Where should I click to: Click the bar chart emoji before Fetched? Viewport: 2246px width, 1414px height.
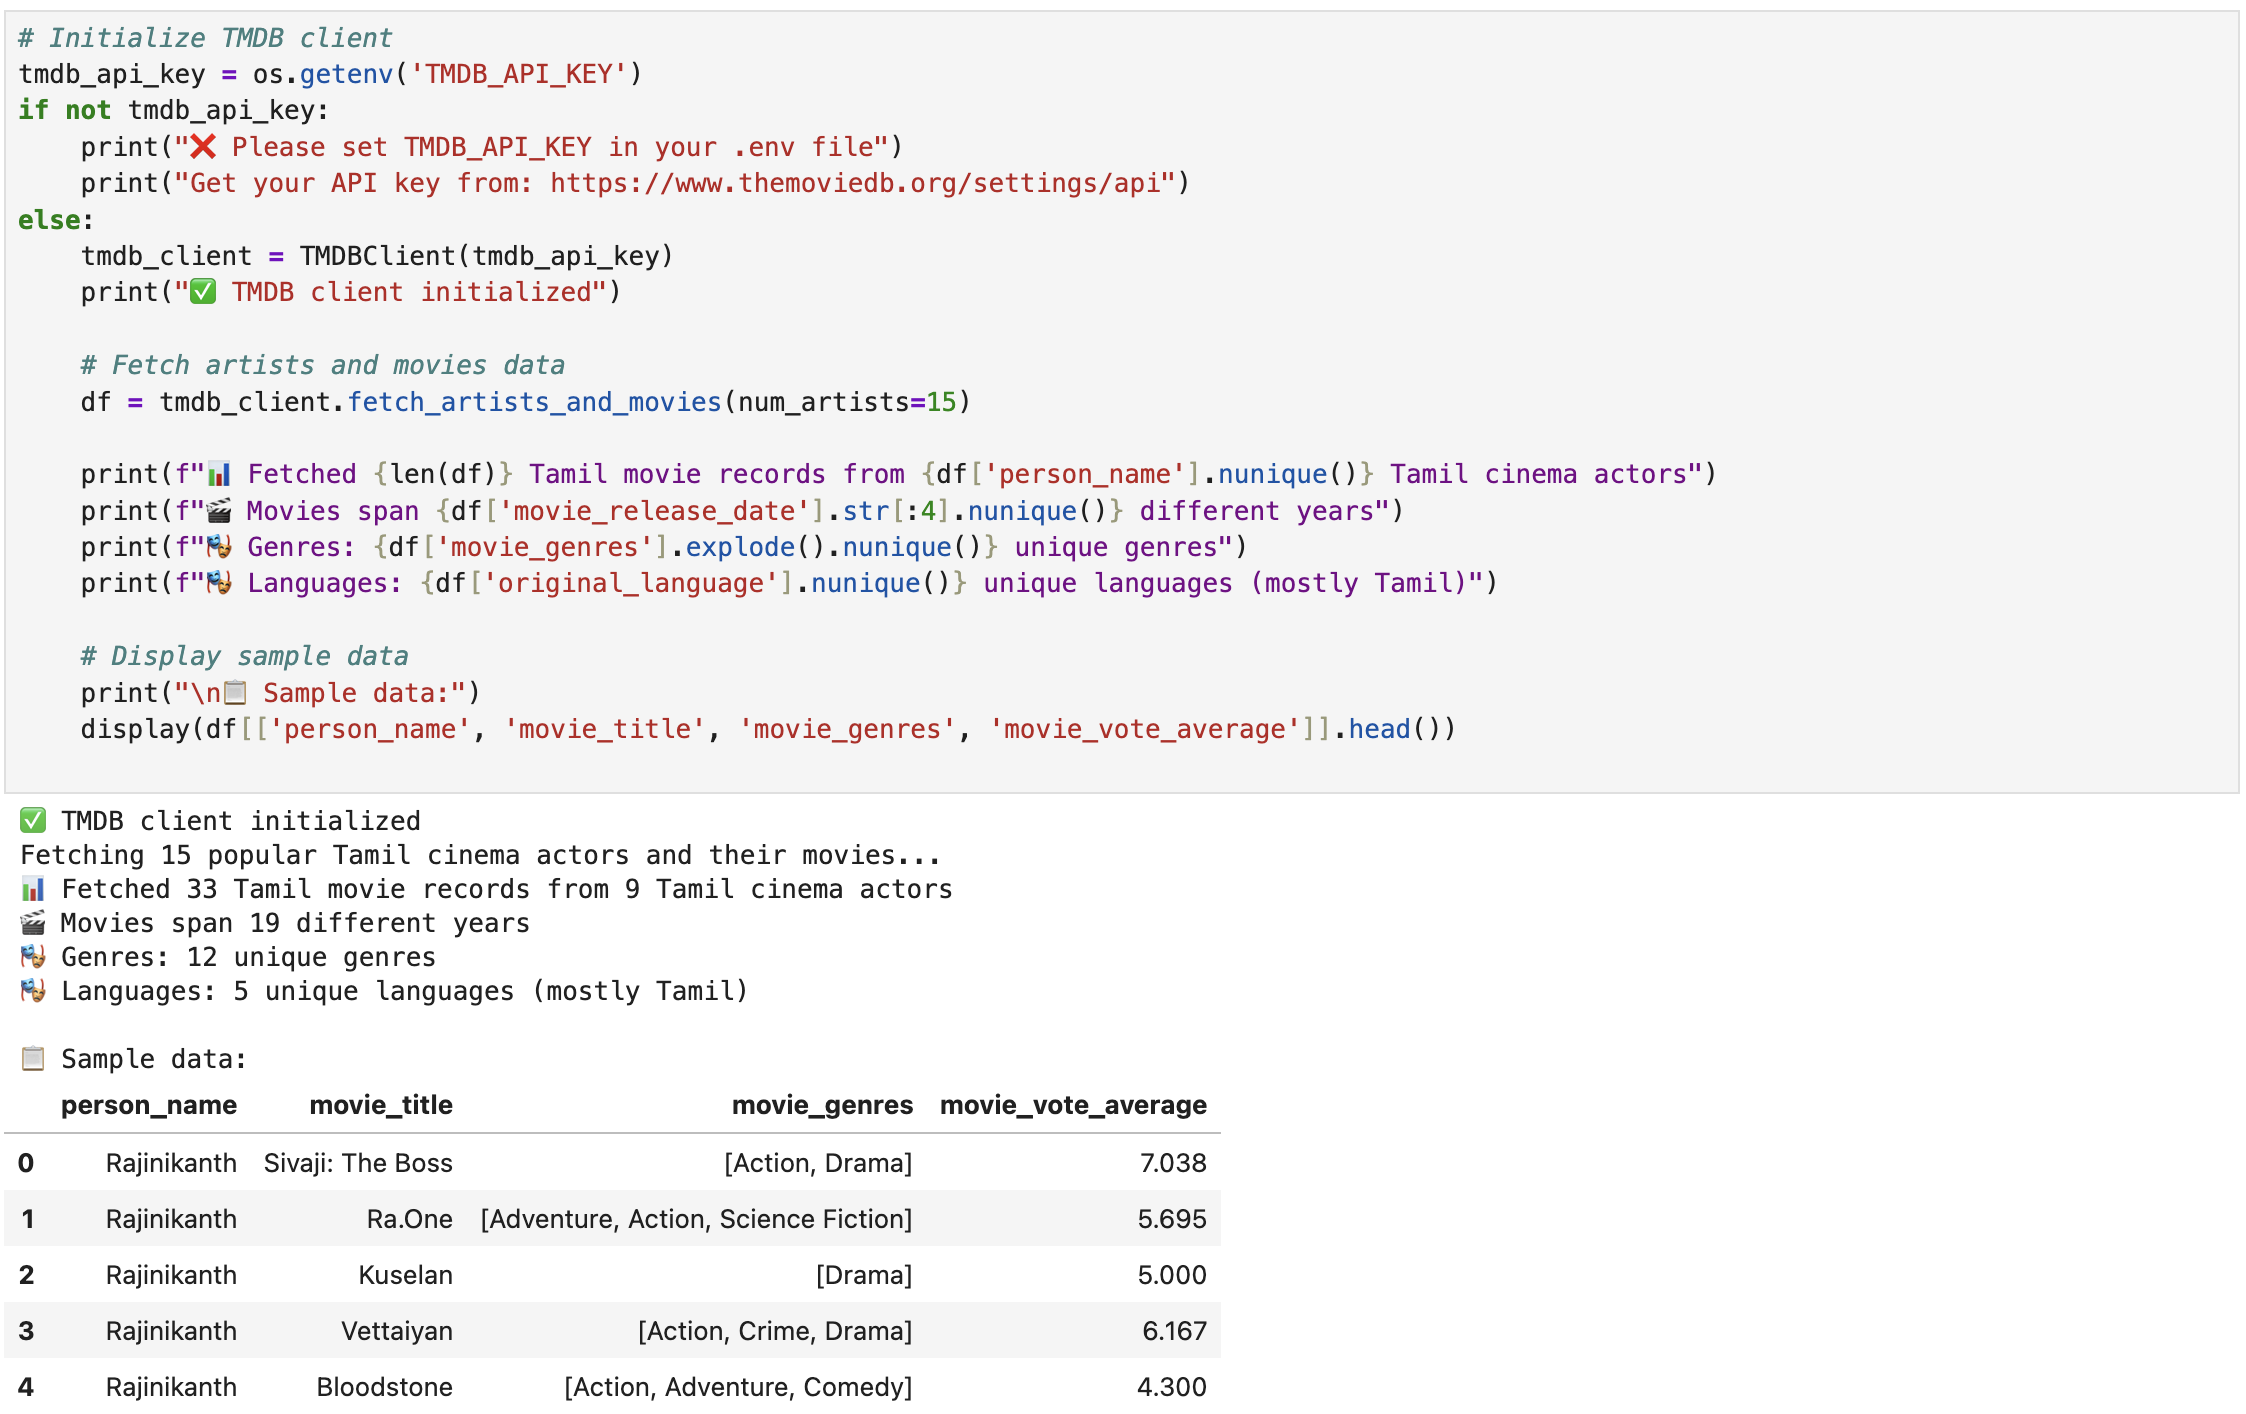(32, 889)
